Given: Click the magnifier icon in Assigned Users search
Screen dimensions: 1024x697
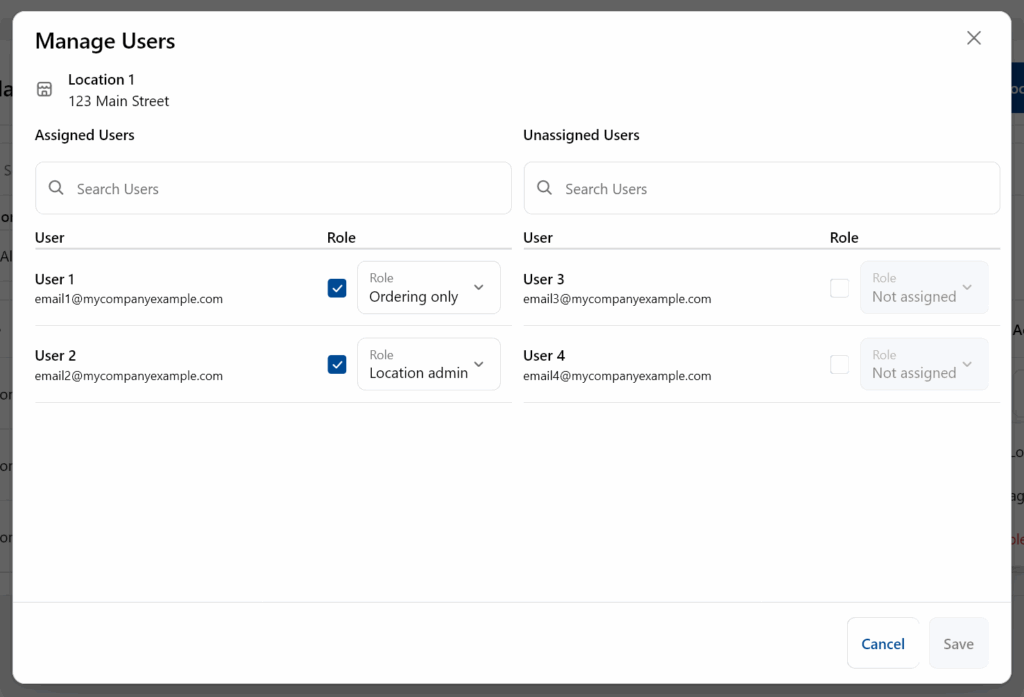Looking at the screenshot, I should click(x=57, y=188).
